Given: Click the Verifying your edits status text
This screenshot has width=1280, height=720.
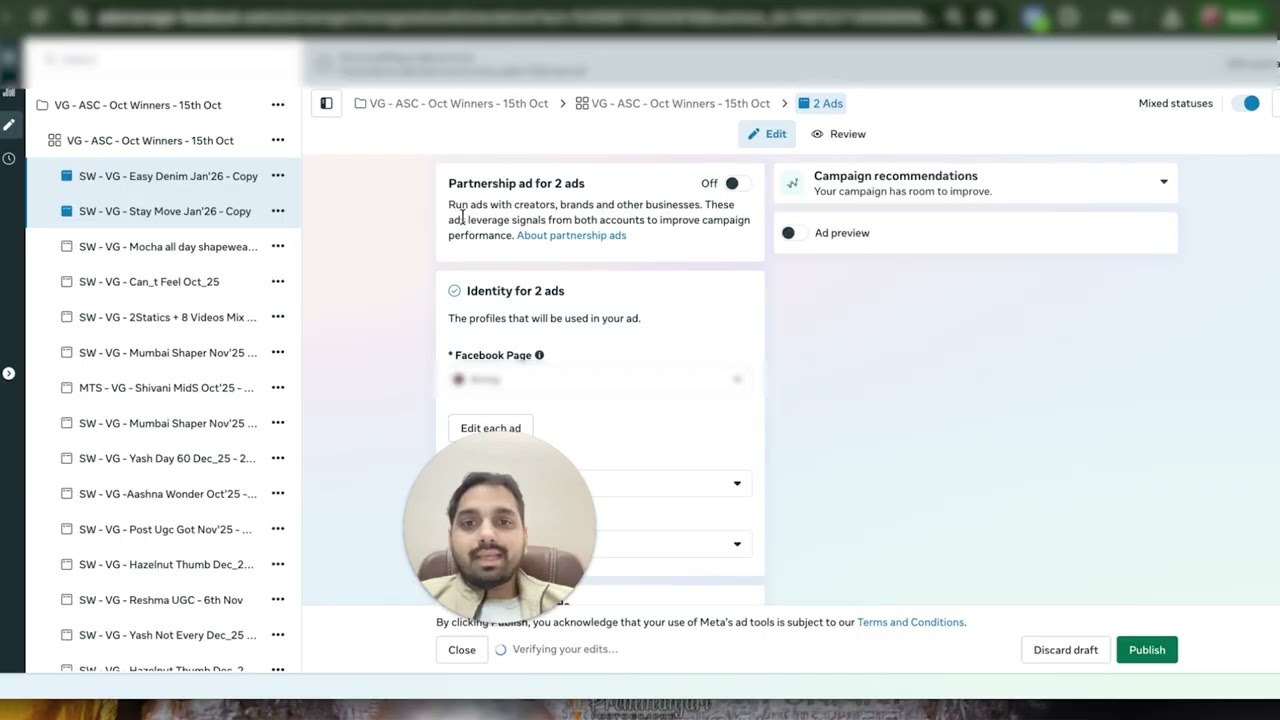Looking at the screenshot, I should pyautogui.click(x=565, y=650).
